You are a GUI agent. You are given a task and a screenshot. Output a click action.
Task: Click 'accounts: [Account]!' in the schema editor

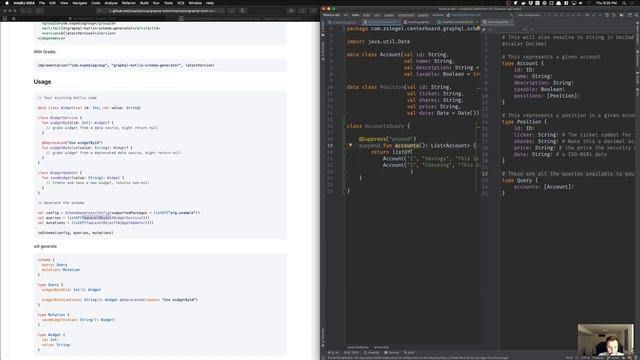click(x=544, y=187)
